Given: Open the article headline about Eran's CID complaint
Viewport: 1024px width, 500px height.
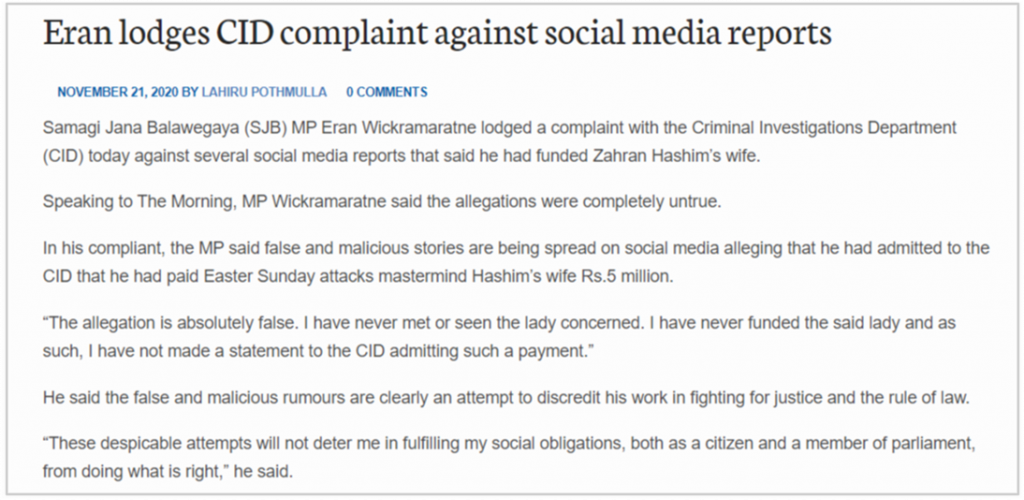Looking at the screenshot, I should [437, 35].
